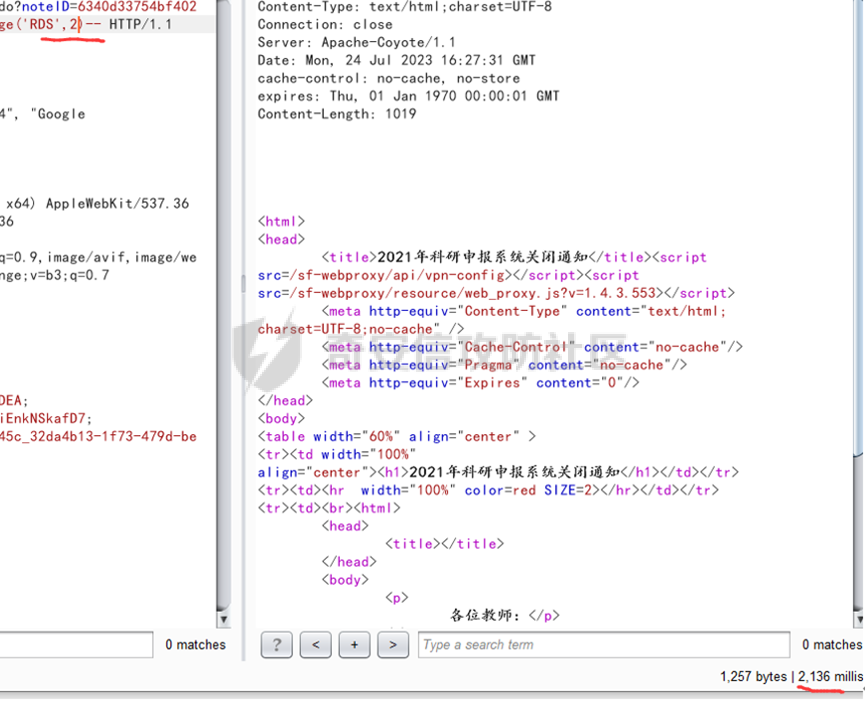Click the plus search options button
Viewport: 865px width, 702px height.
point(354,645)
